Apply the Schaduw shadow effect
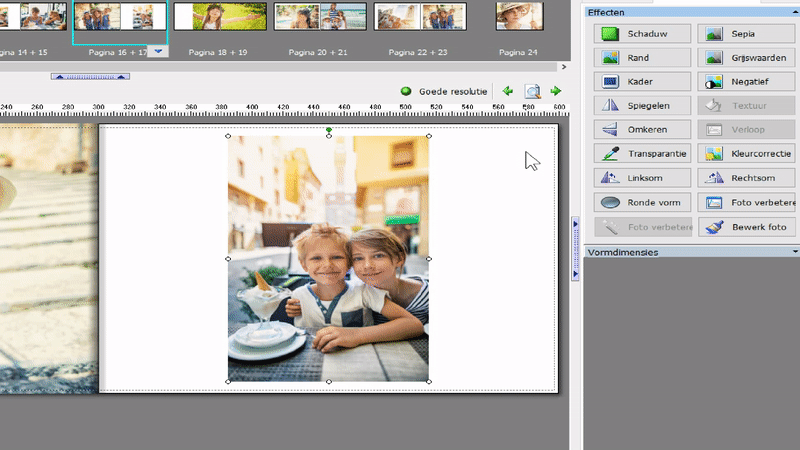The image size is (800, 450). [644, 34]
